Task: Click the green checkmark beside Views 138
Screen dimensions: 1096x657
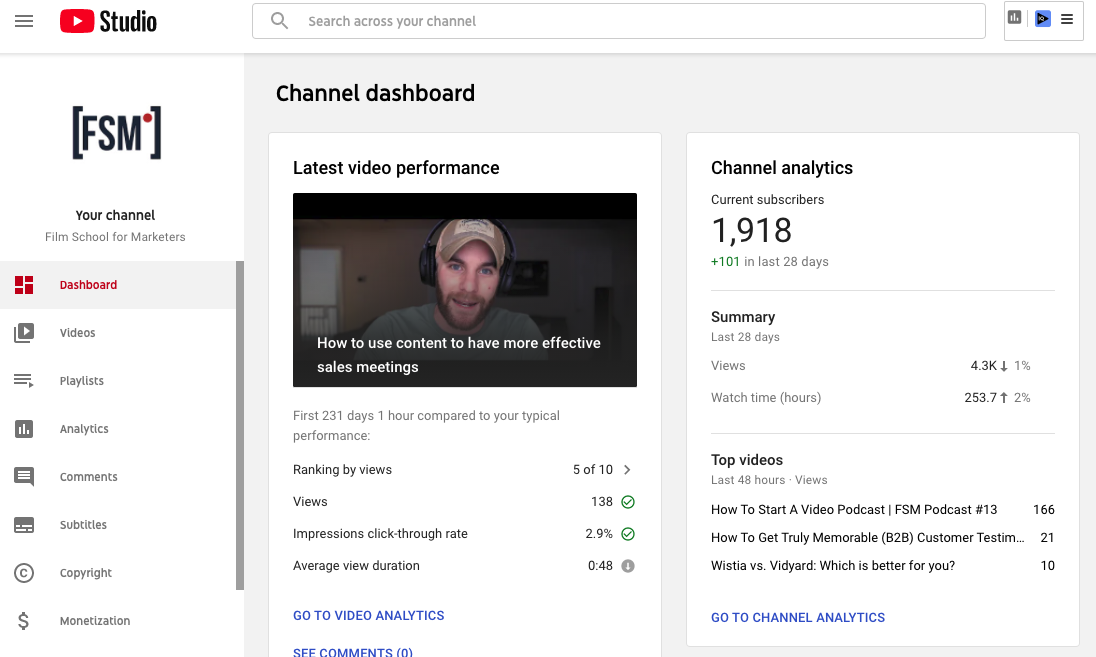Action: 628,502
